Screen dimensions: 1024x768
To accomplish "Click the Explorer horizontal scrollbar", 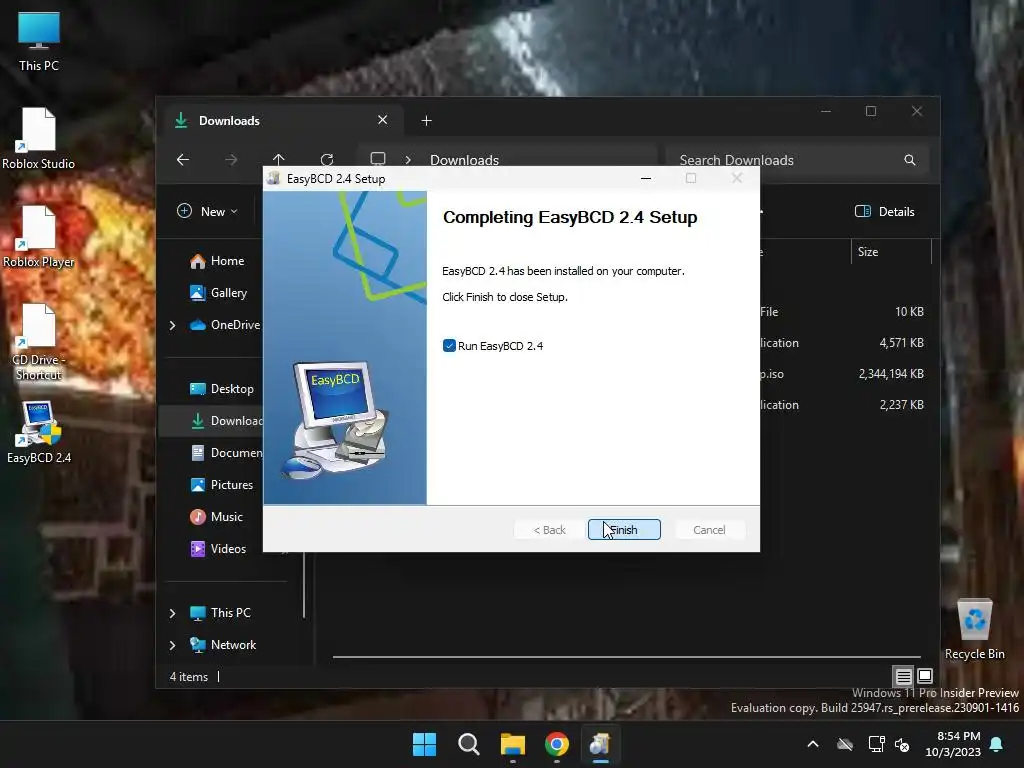I will pos(626,656).
